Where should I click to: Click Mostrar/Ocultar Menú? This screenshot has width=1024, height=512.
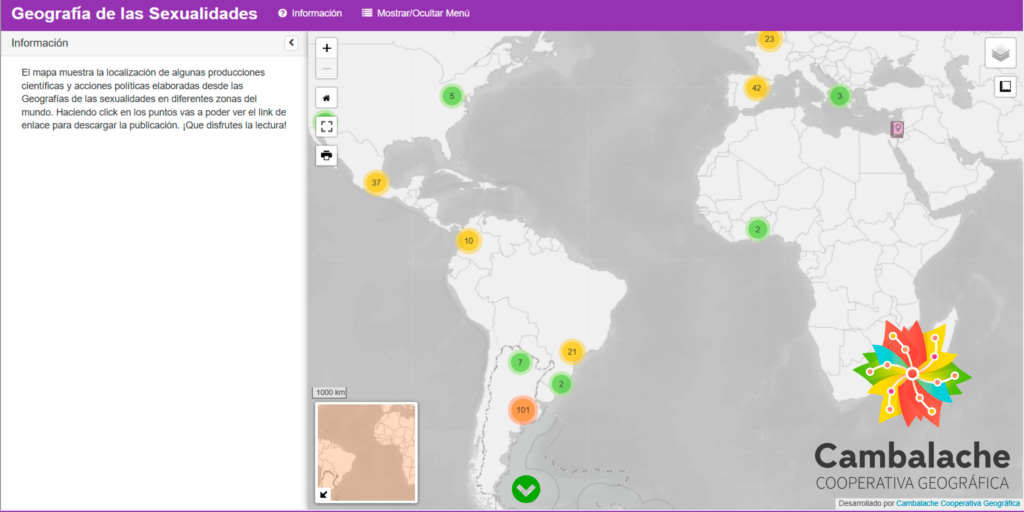(415, 13)
